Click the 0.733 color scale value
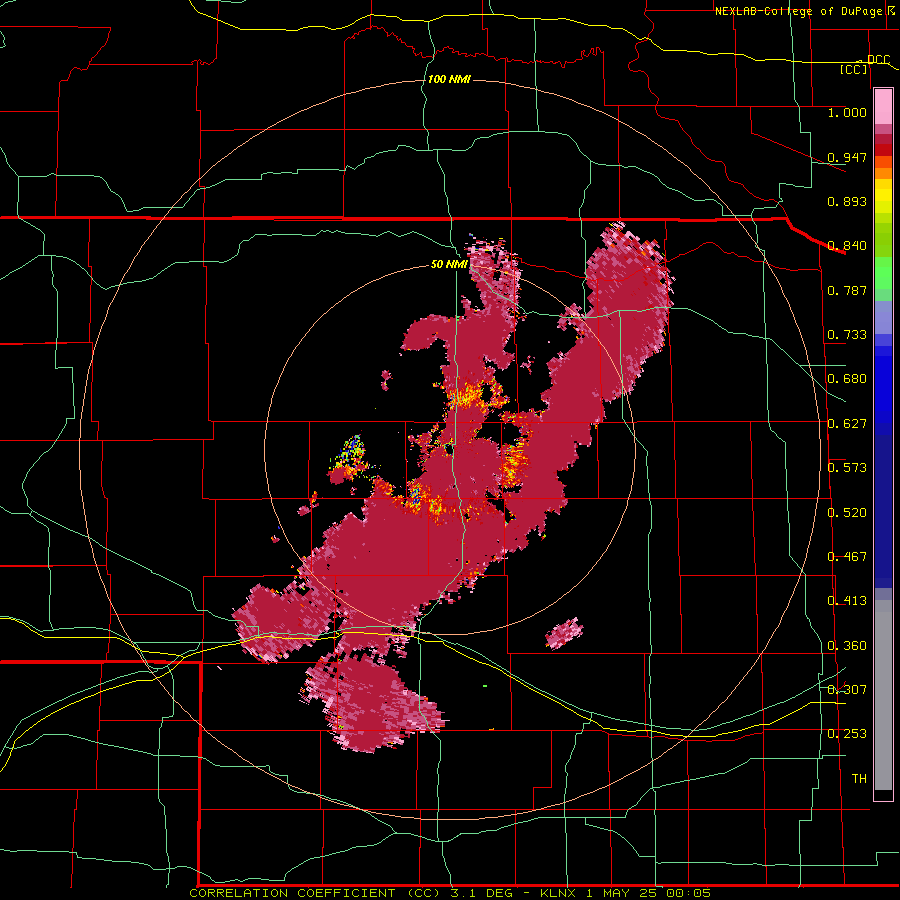Image resolution: width=900 pixels, height=900 pixels. point(847,335)
